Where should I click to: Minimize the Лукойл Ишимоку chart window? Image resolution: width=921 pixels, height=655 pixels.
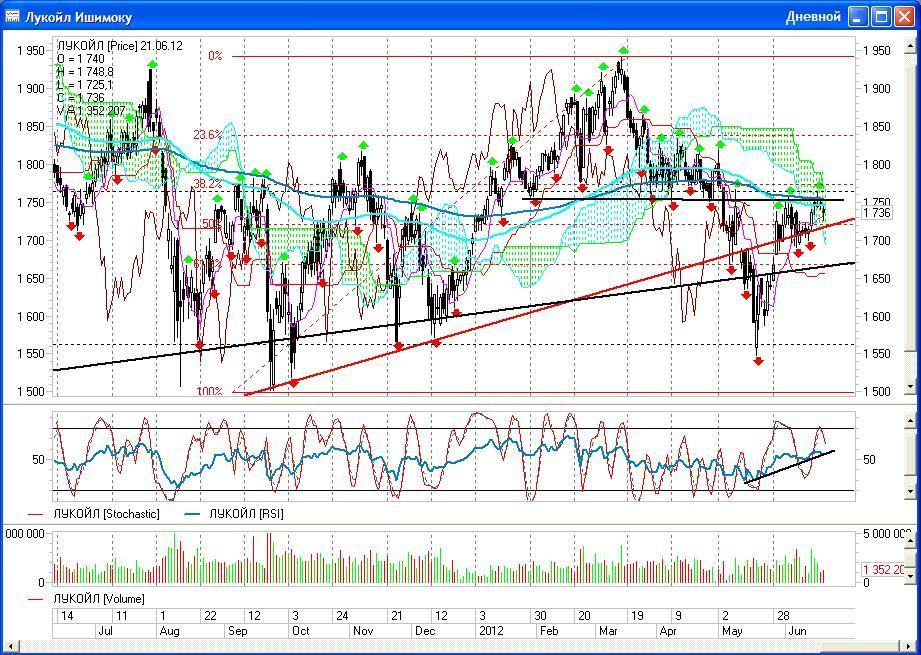(859, 16)
